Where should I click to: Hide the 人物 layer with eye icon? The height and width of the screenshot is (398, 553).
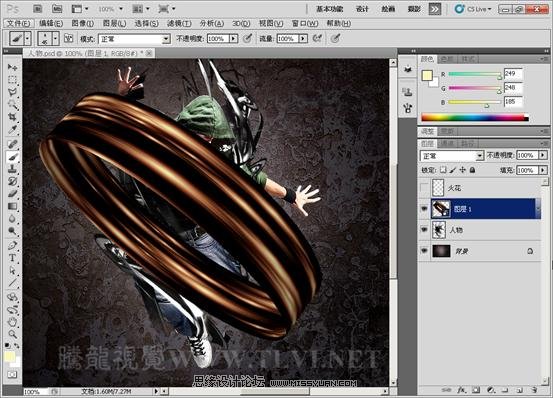[x=424, y=230]
